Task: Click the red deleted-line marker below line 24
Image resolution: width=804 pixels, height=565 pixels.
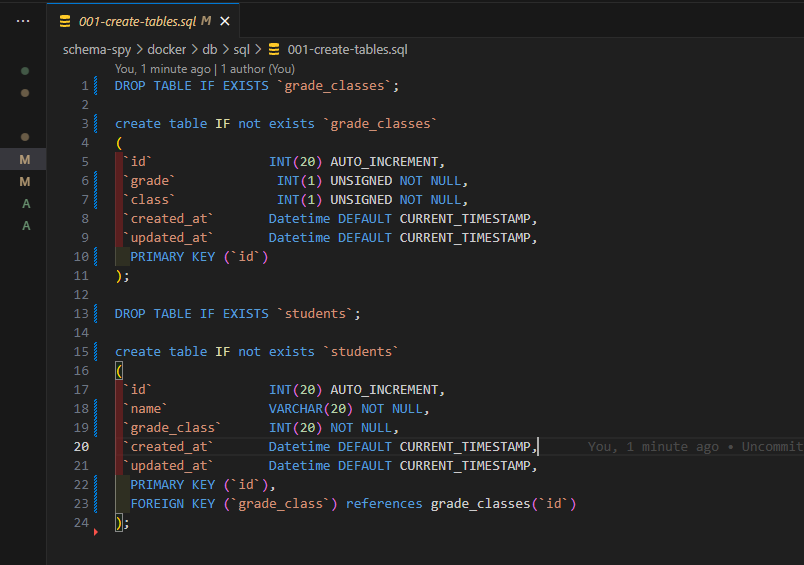Action: click(x=95, y=532)
